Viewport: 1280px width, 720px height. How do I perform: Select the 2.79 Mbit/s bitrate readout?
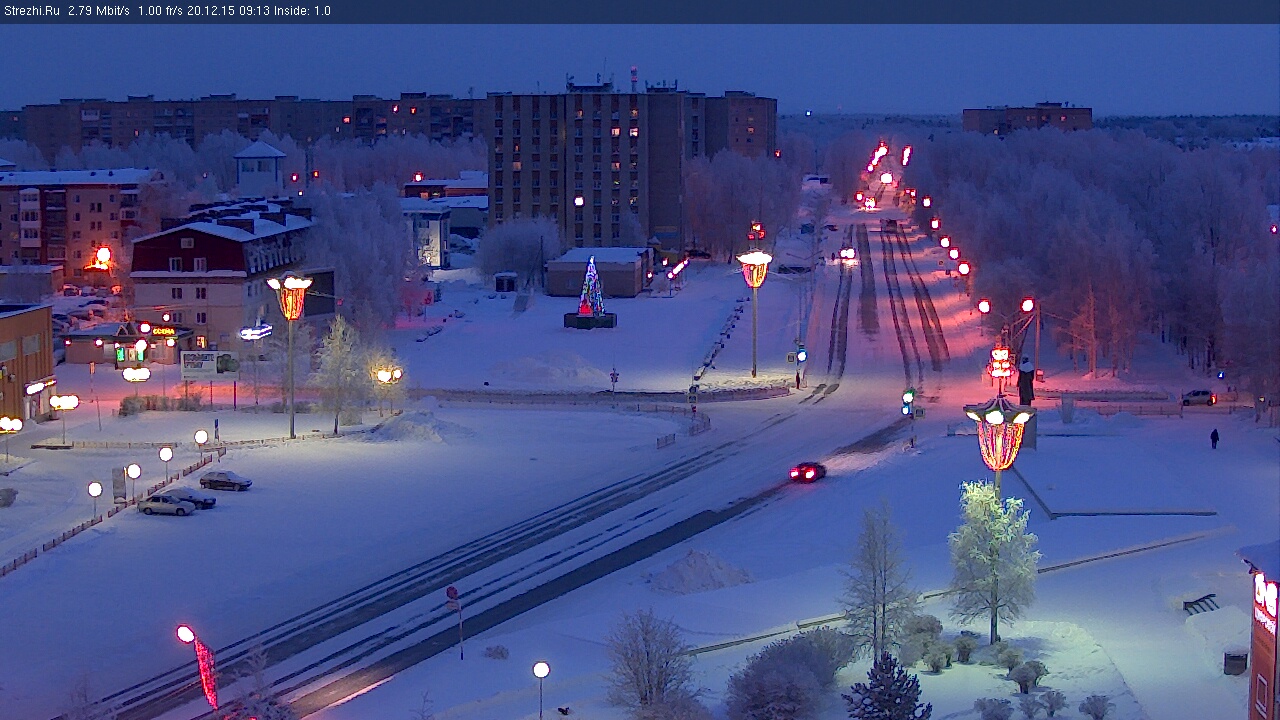point(99,11)
